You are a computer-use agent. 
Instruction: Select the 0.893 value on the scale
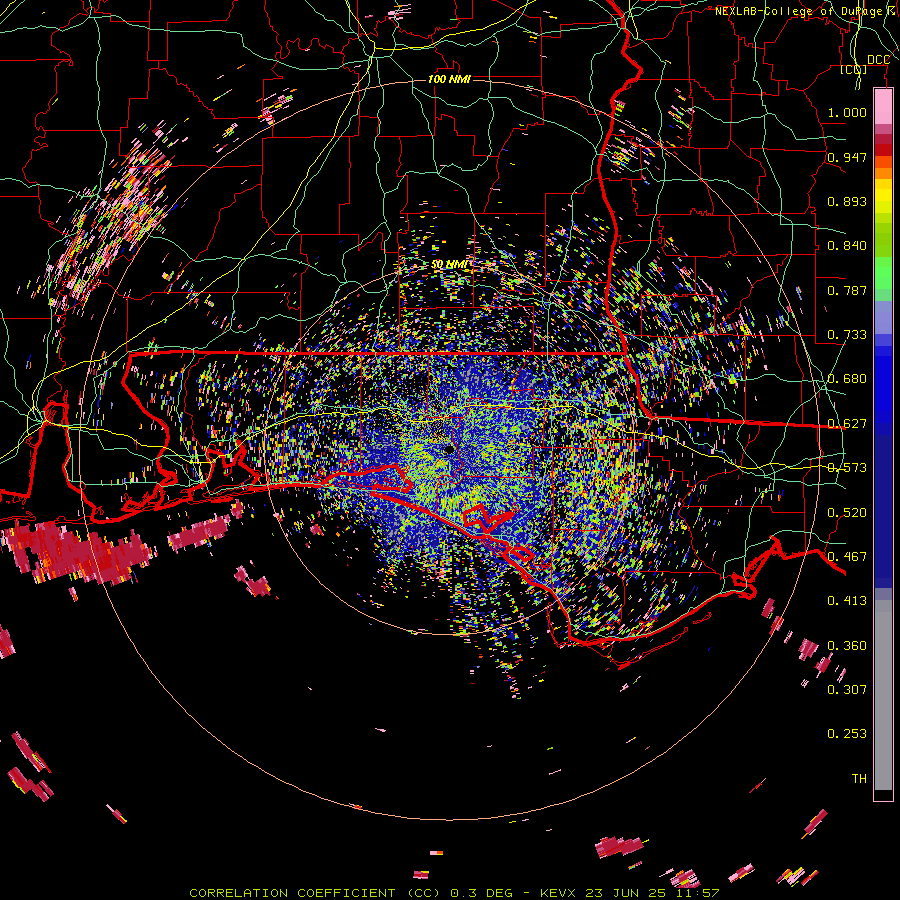pos(847,201)
